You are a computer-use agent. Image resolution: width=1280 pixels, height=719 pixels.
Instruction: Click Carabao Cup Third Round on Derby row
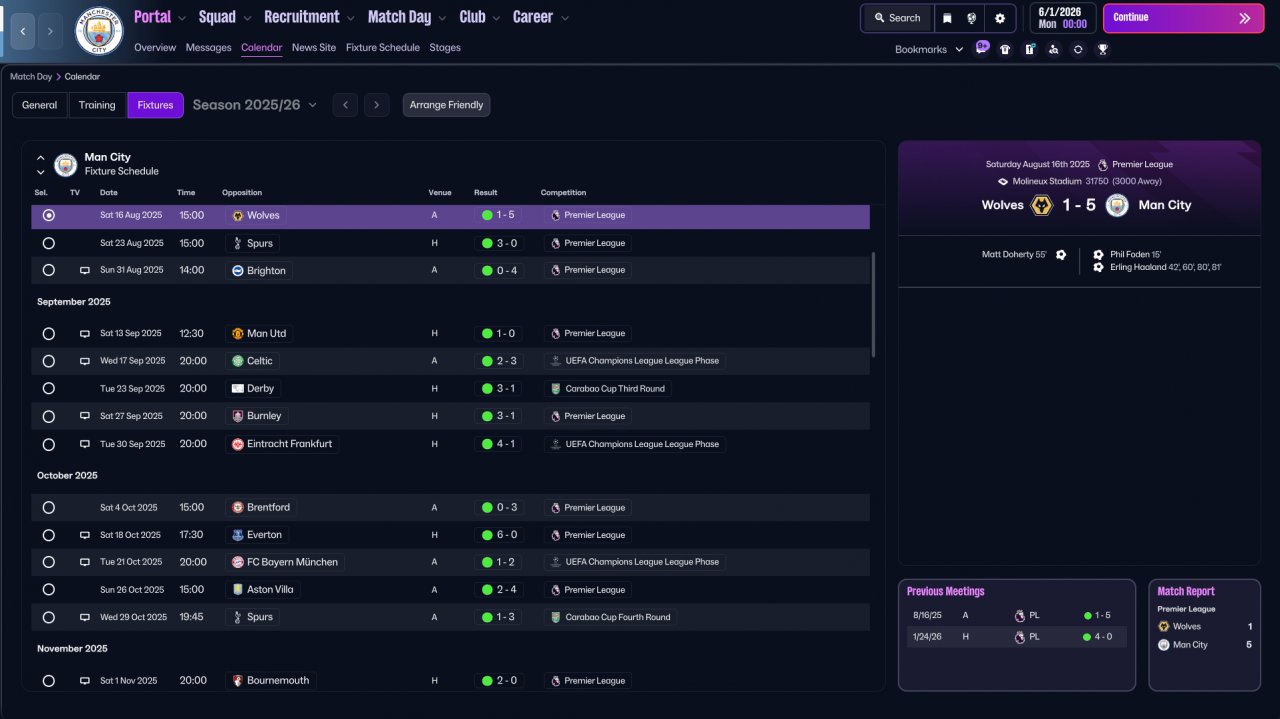click(608, 389)
